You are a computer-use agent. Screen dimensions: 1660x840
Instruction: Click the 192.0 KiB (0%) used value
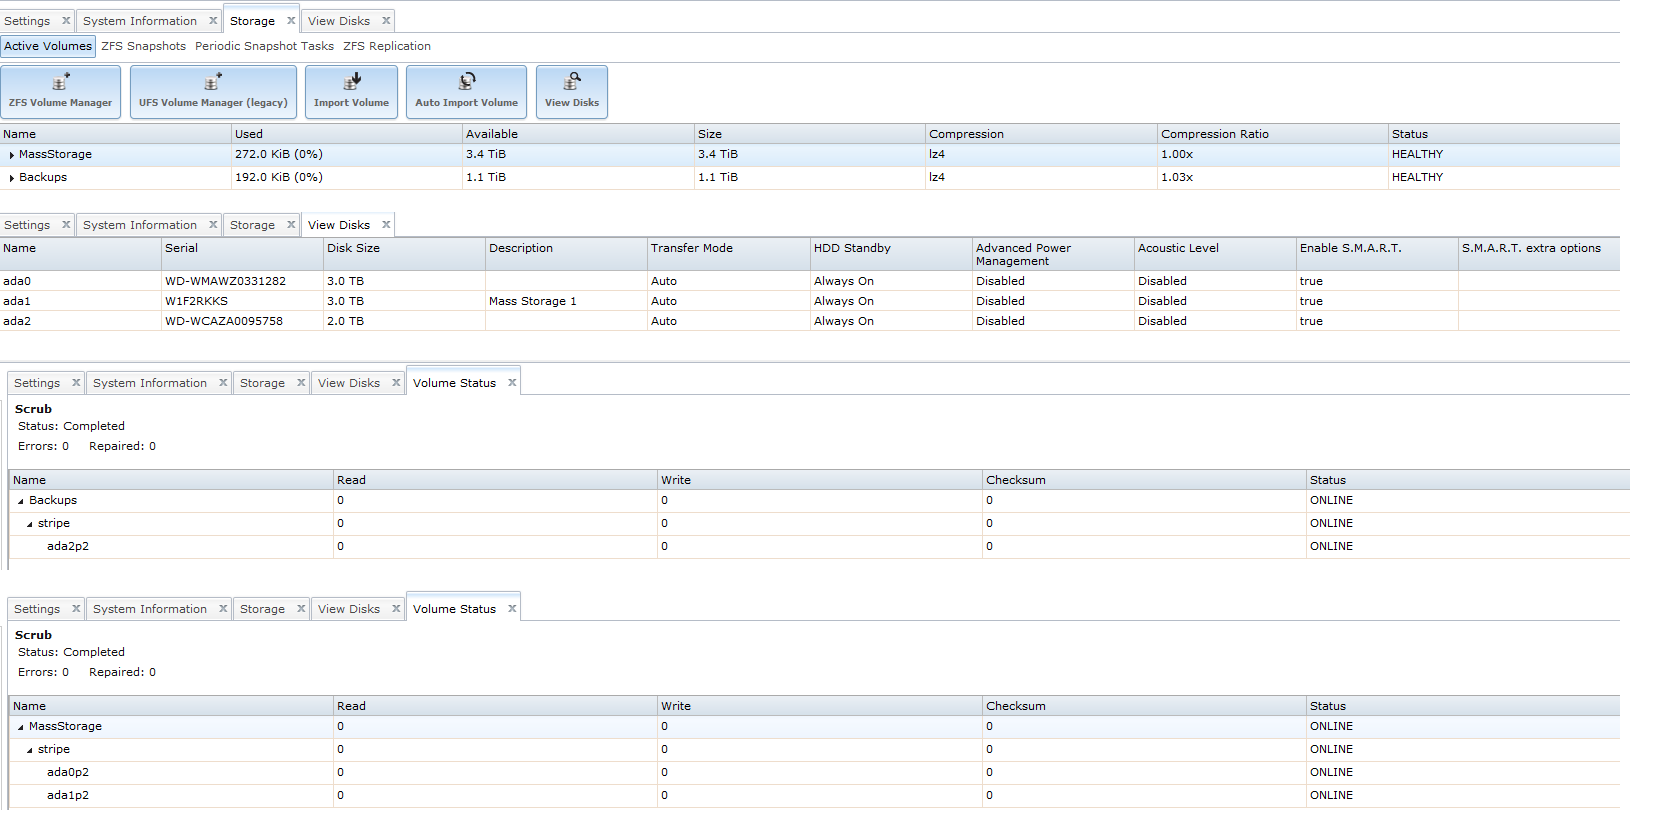click(279, 178)
